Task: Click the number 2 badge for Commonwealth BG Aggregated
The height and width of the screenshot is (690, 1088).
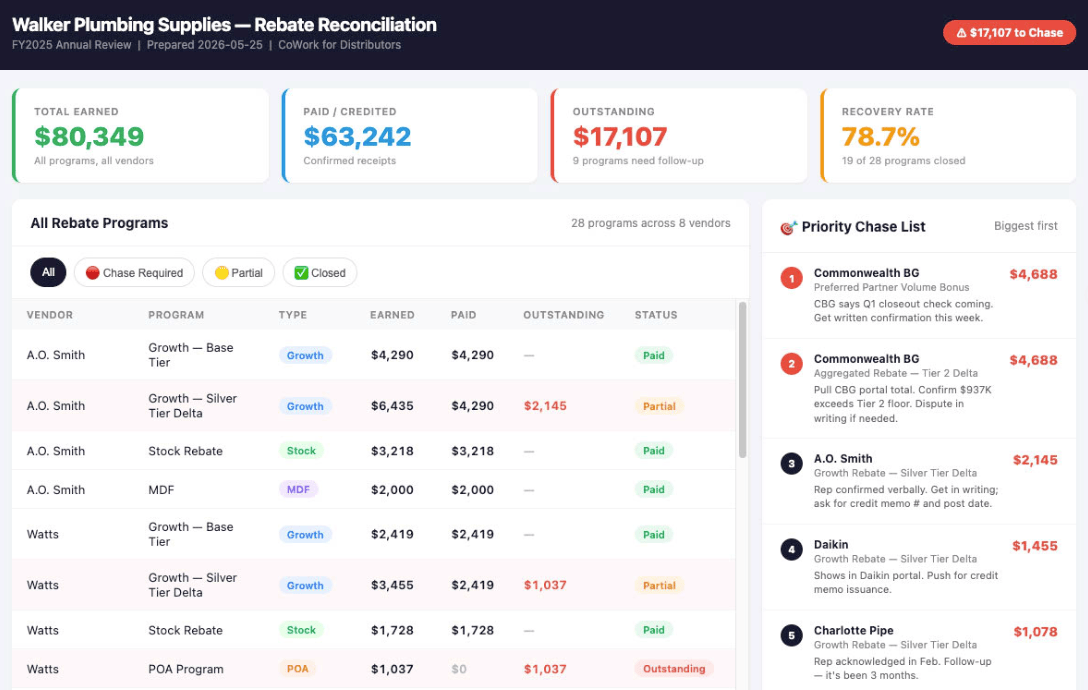Action: pos(791,364)
